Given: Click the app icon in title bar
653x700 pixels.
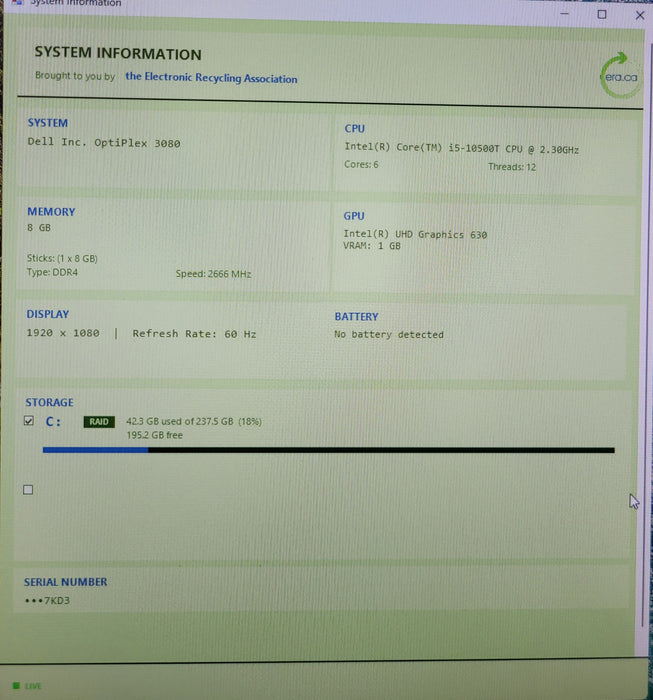Looking at the screenshot, I should pos(17,2).
